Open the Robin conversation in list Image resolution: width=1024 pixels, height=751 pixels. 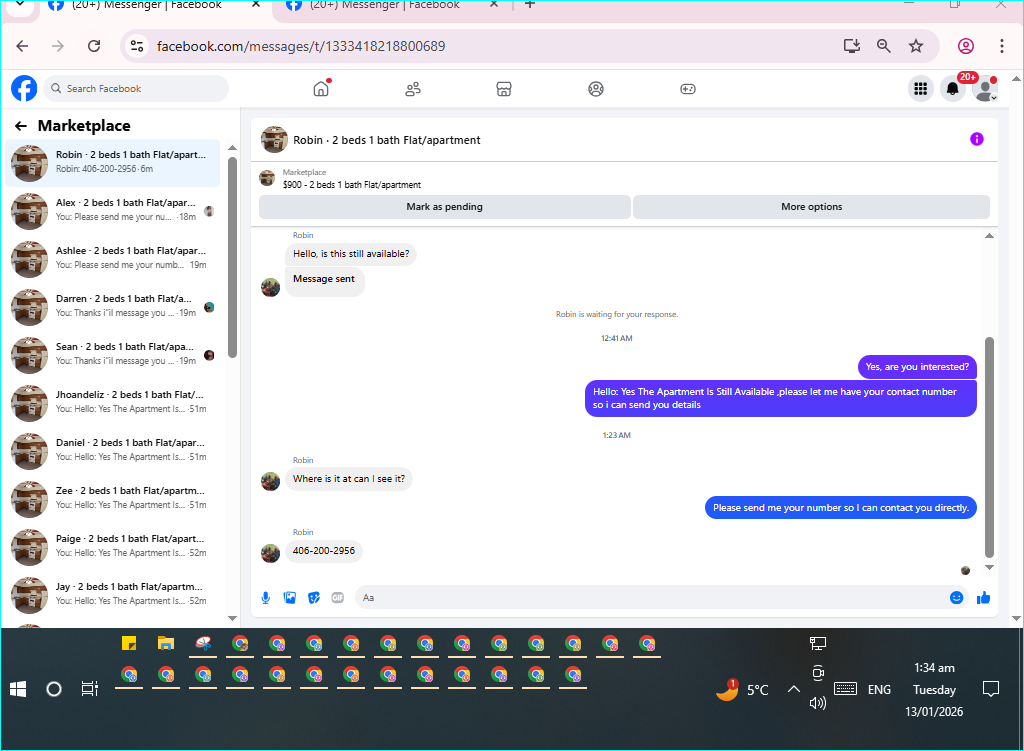[x=113, y=163]
